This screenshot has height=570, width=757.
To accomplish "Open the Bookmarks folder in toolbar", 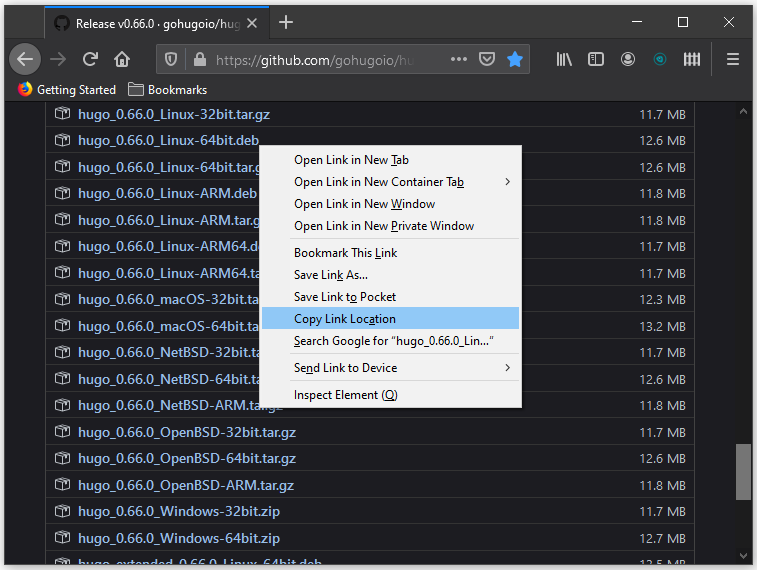I will coord(168,90).
